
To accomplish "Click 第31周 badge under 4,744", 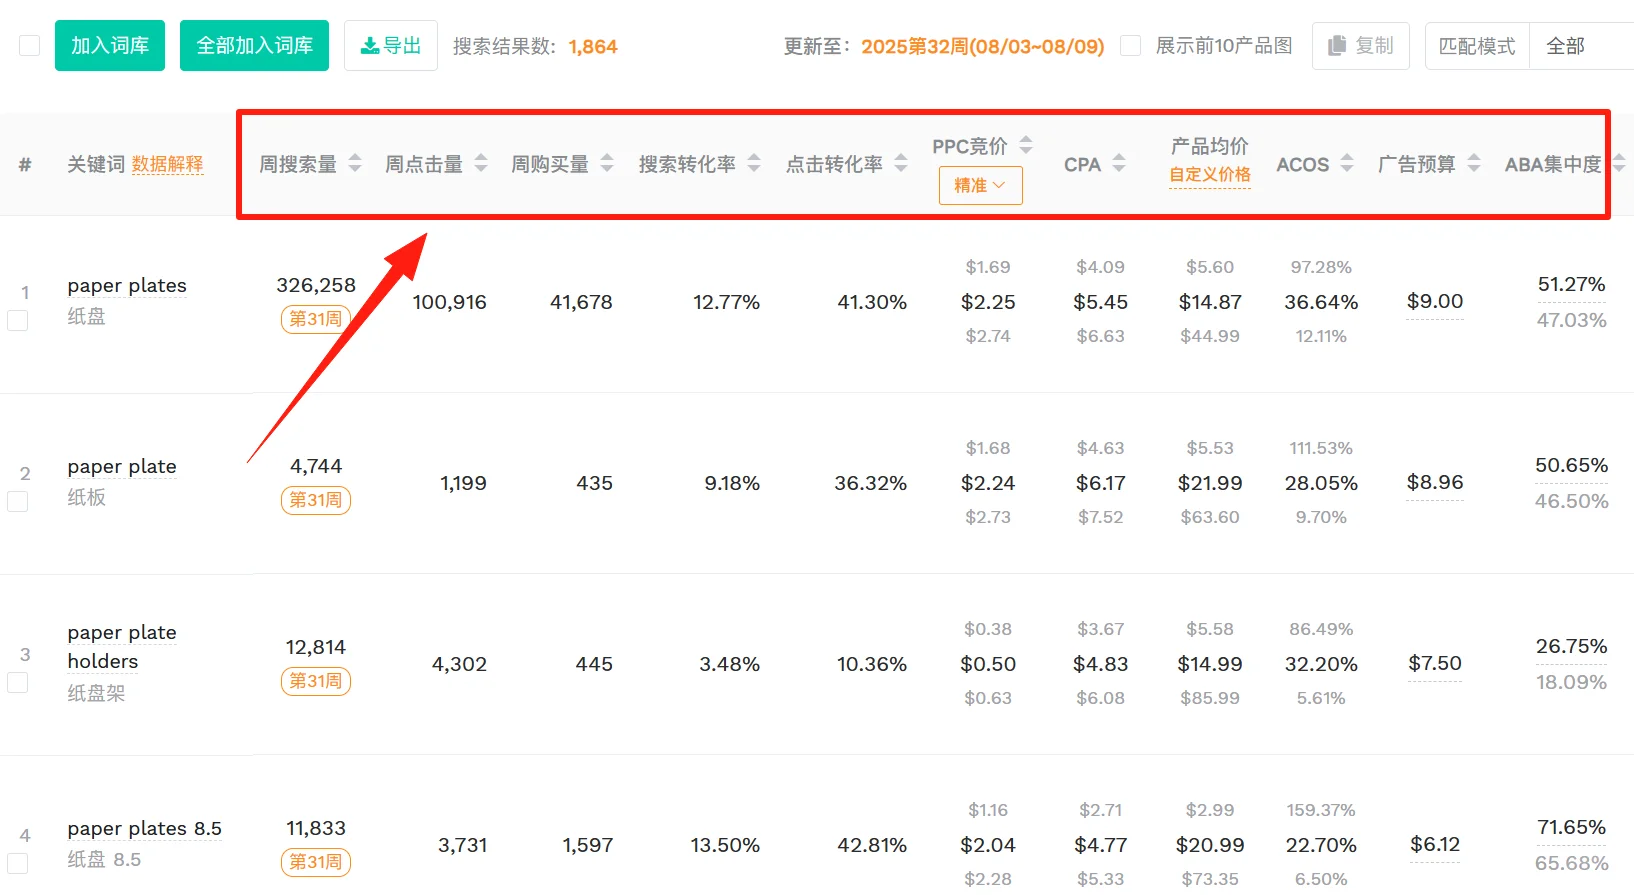I will (x=316, y=500).
